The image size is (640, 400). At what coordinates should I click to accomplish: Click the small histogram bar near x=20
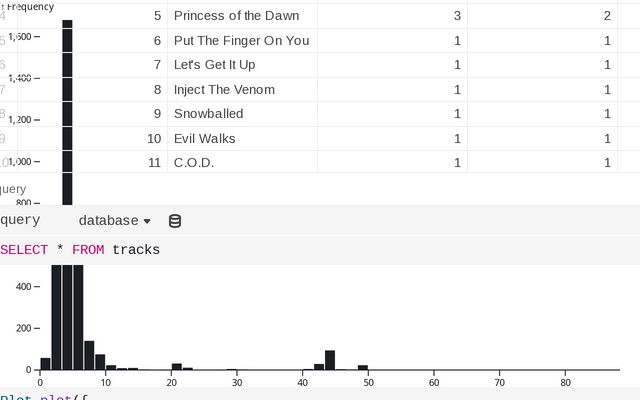pyautogui.click(x=177, y=366)
